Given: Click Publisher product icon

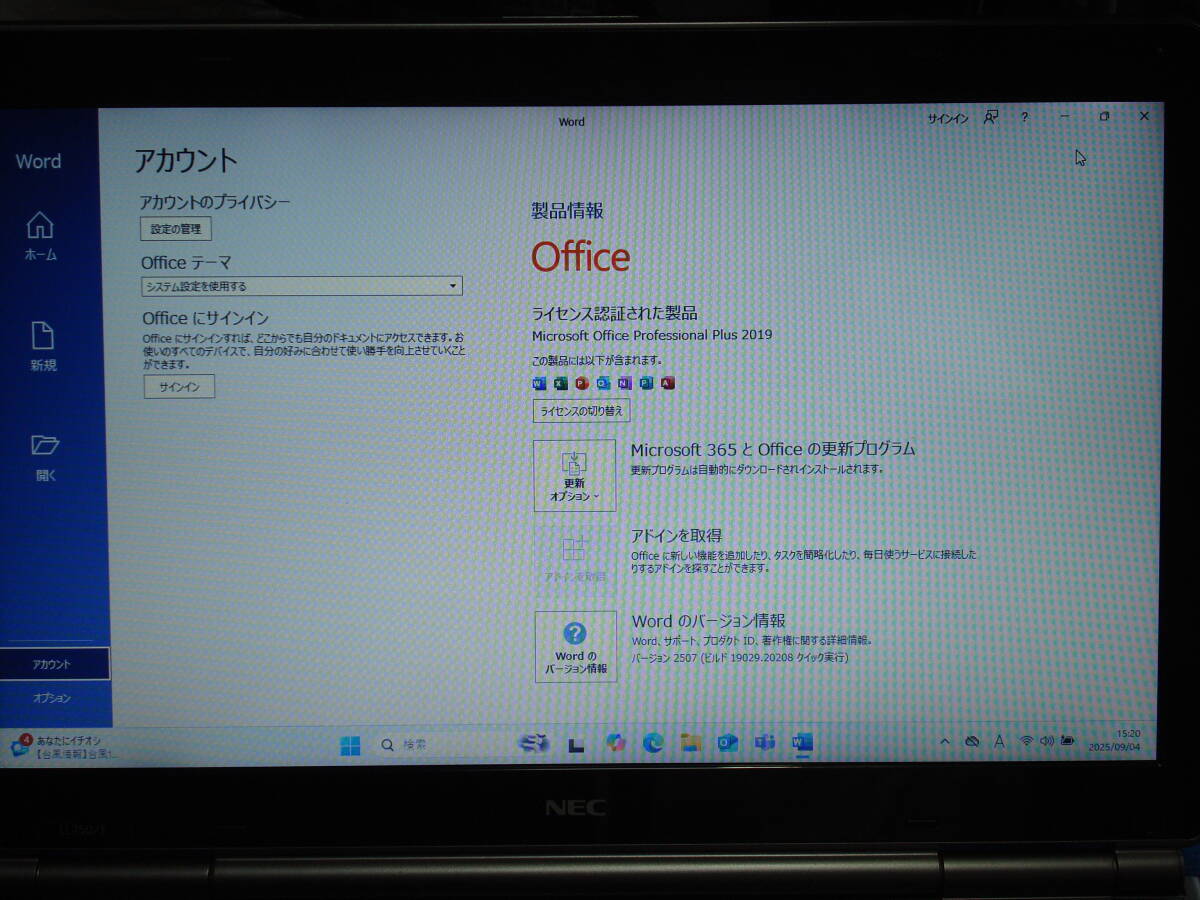Looking at the screenshot, I should (x=646, y=383).
